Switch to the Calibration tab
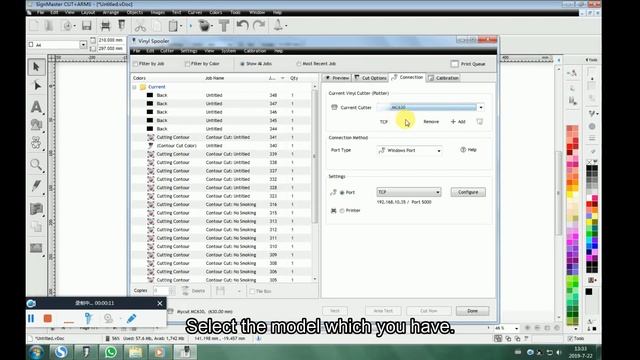The image size is (640, 360). [444, 78]
